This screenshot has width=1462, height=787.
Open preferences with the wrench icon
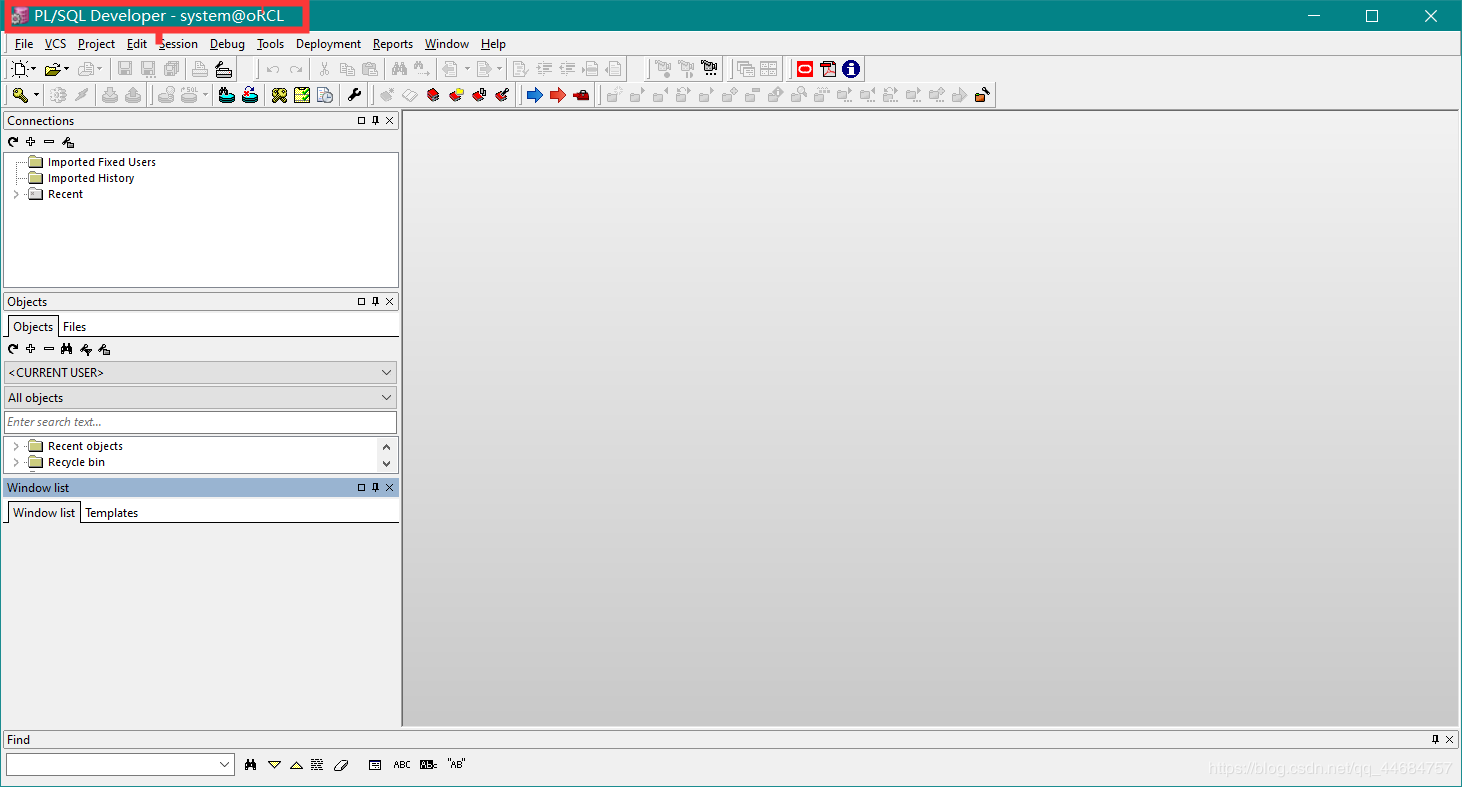pos(354,95)
